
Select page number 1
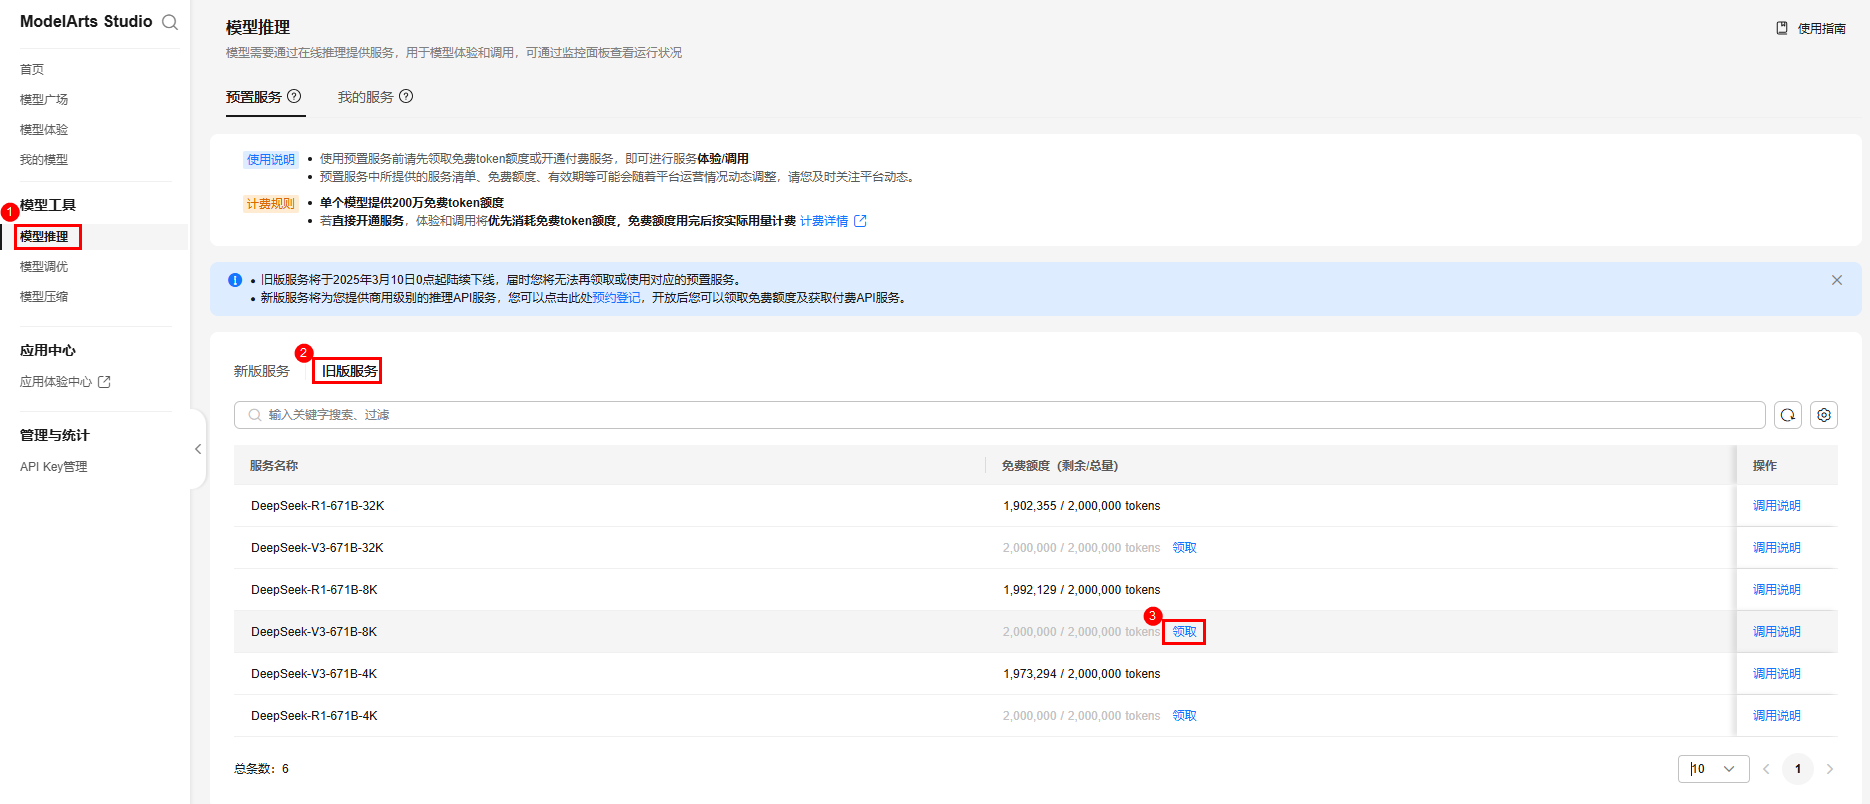[1798, 769]
